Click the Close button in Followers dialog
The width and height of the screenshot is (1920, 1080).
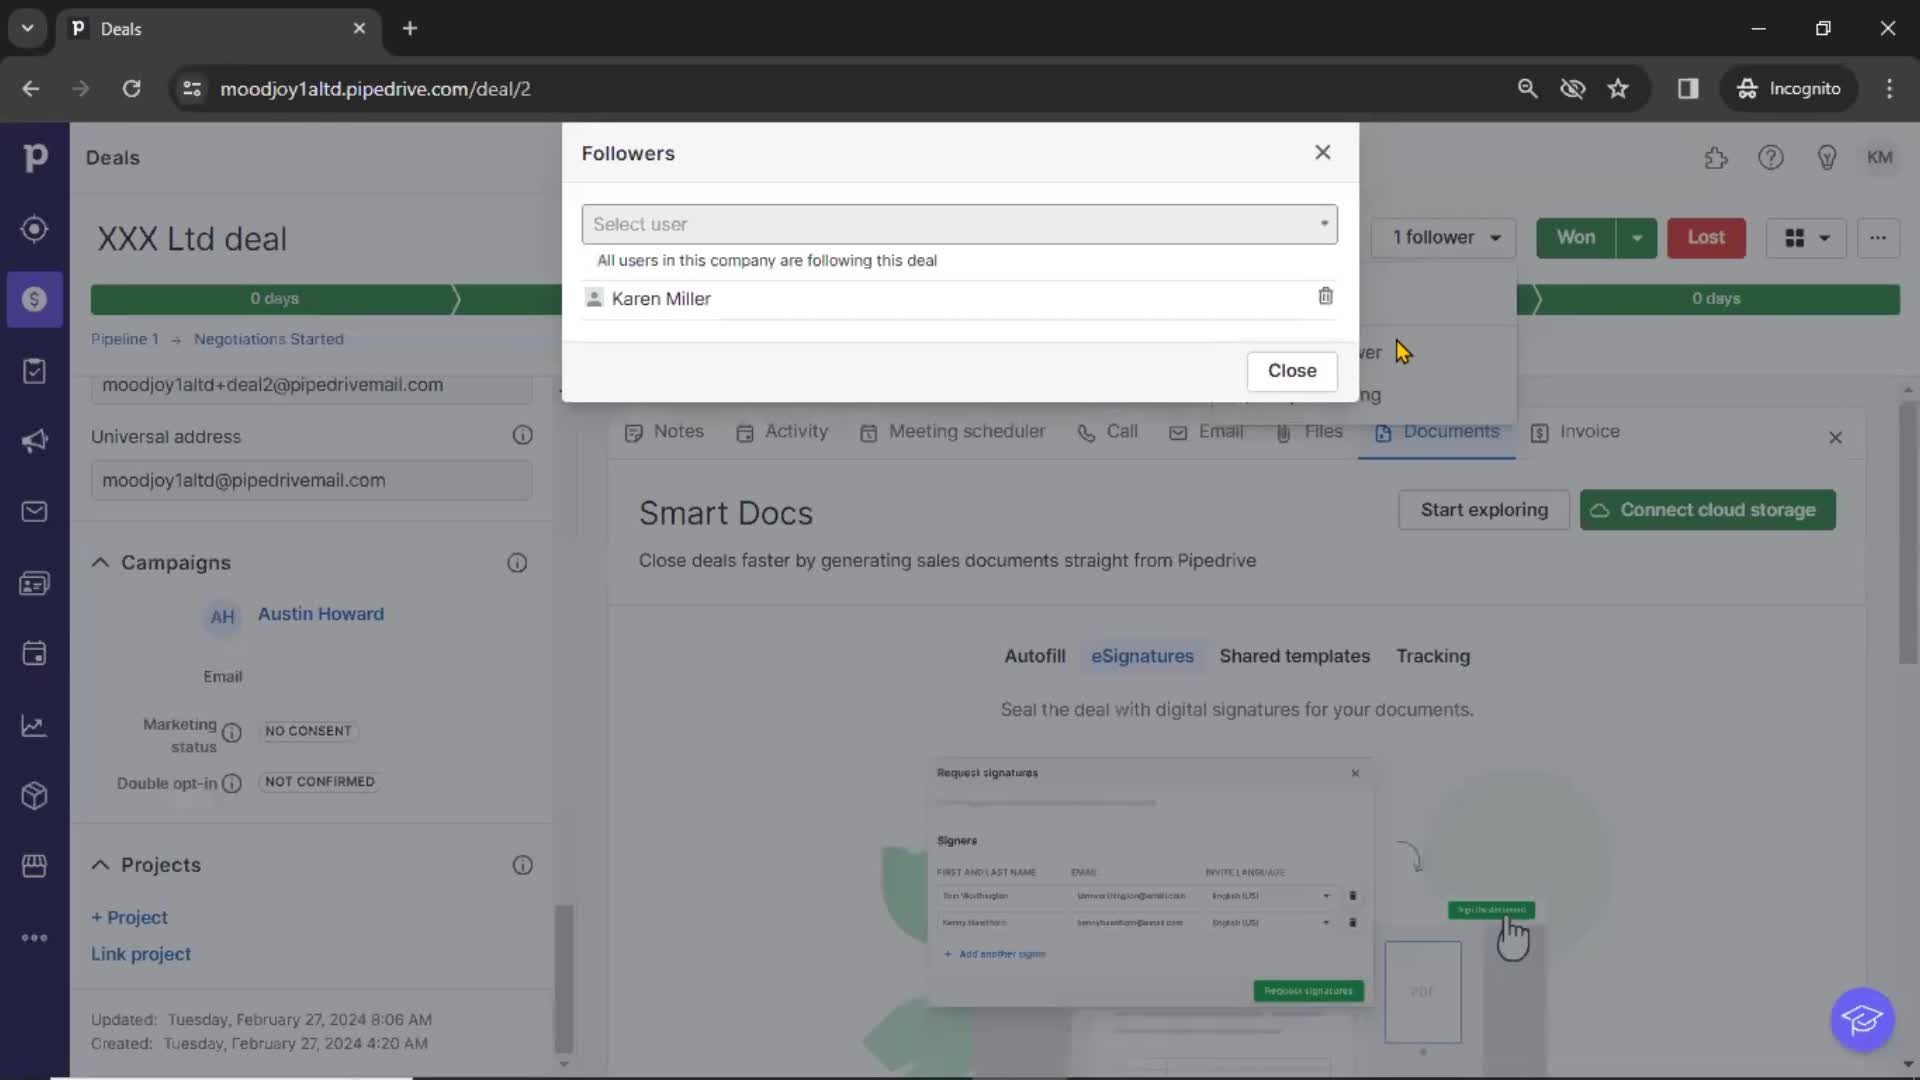1291,369
